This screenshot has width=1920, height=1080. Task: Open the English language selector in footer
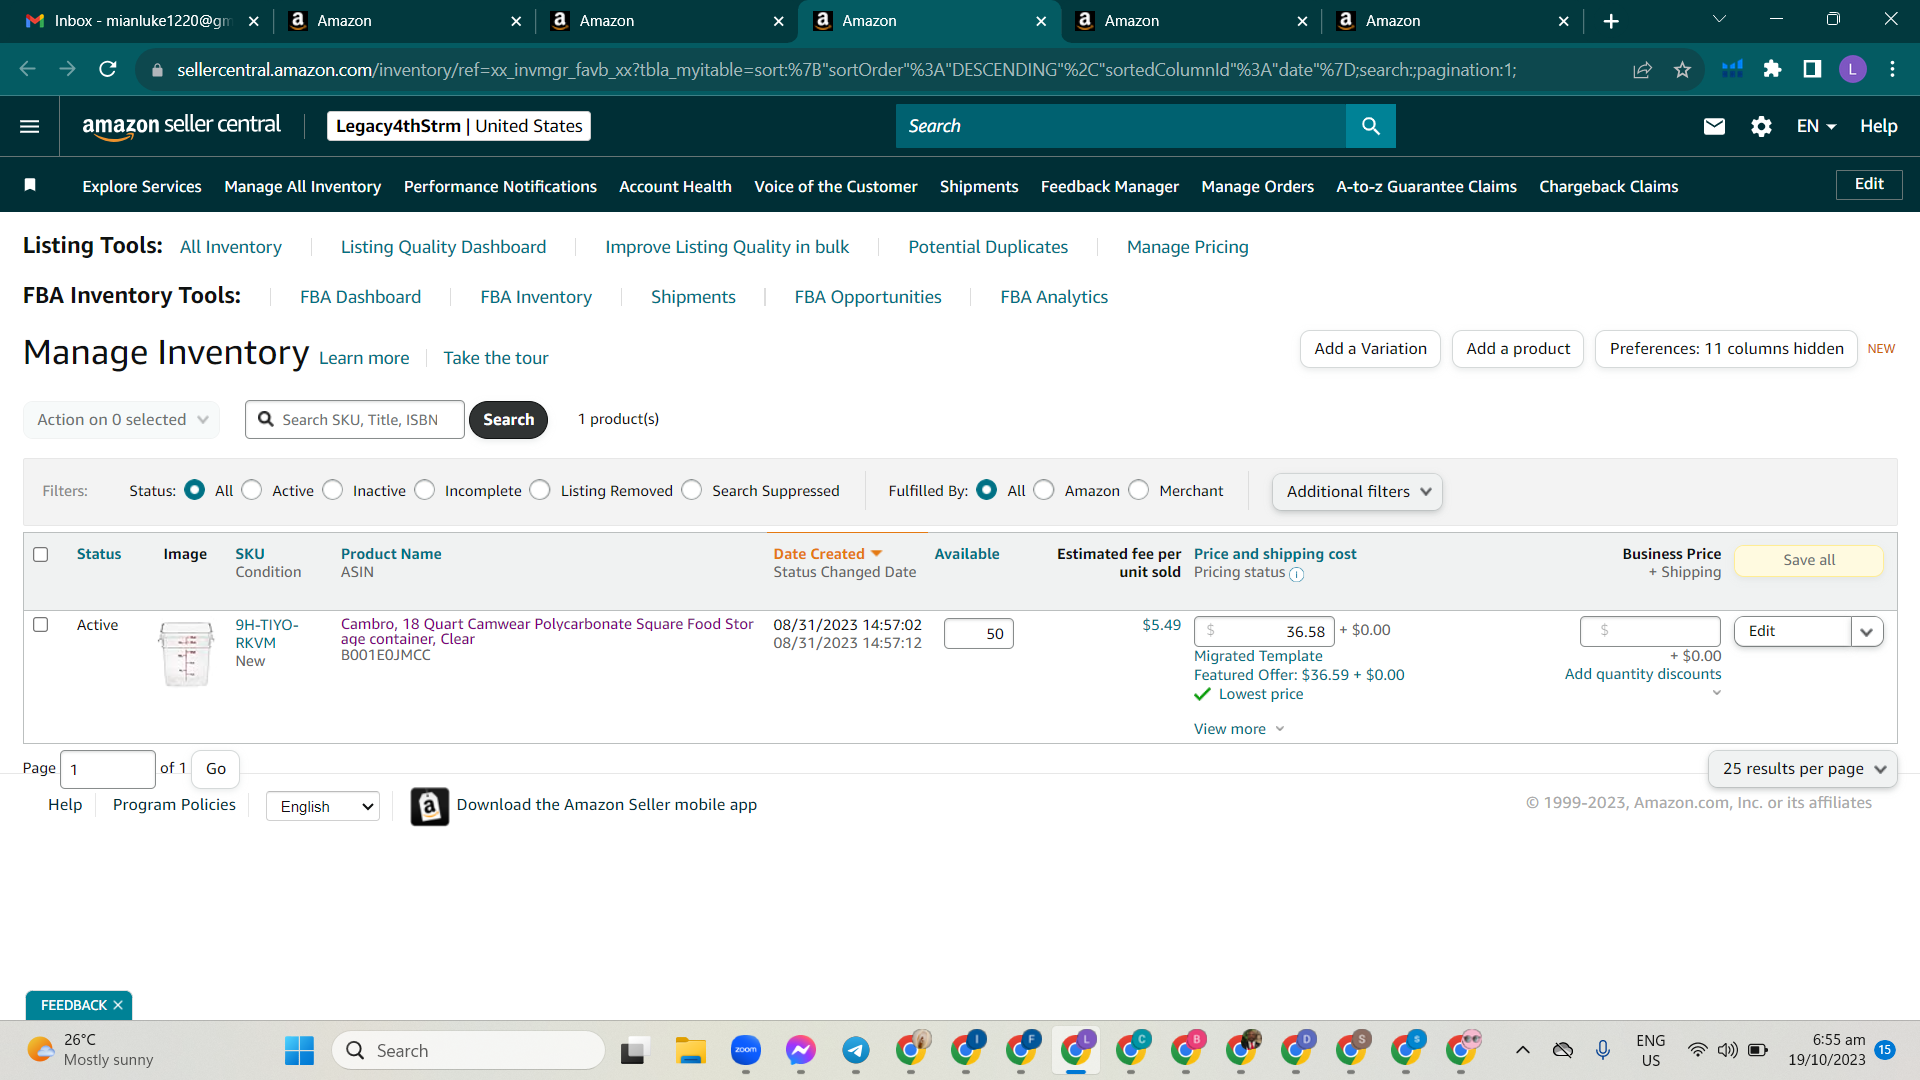point(323,806)
